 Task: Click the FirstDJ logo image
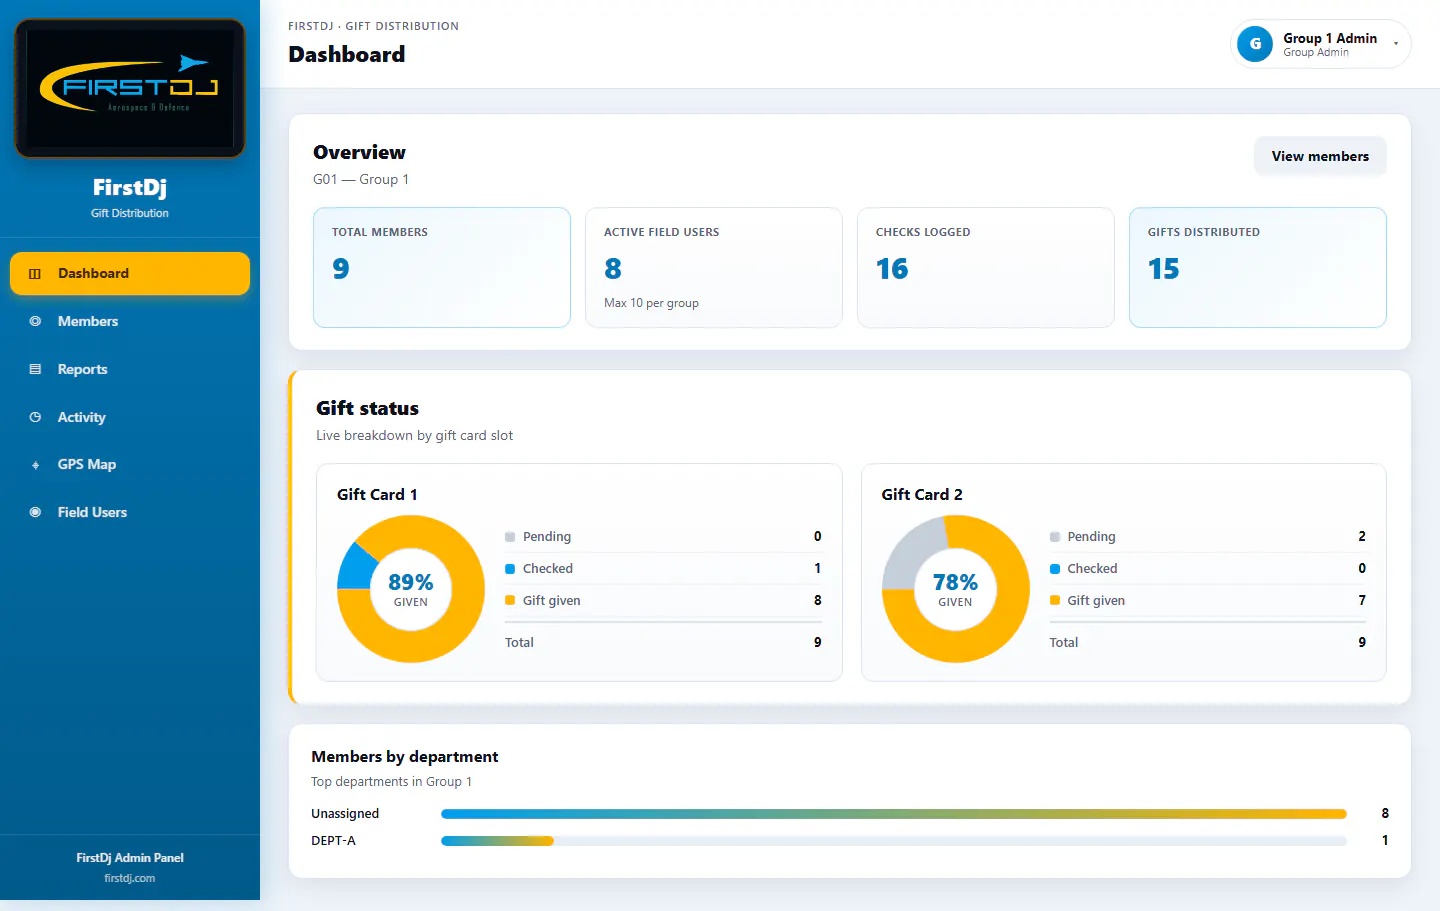pyautogui.click(x=130, y=88)
